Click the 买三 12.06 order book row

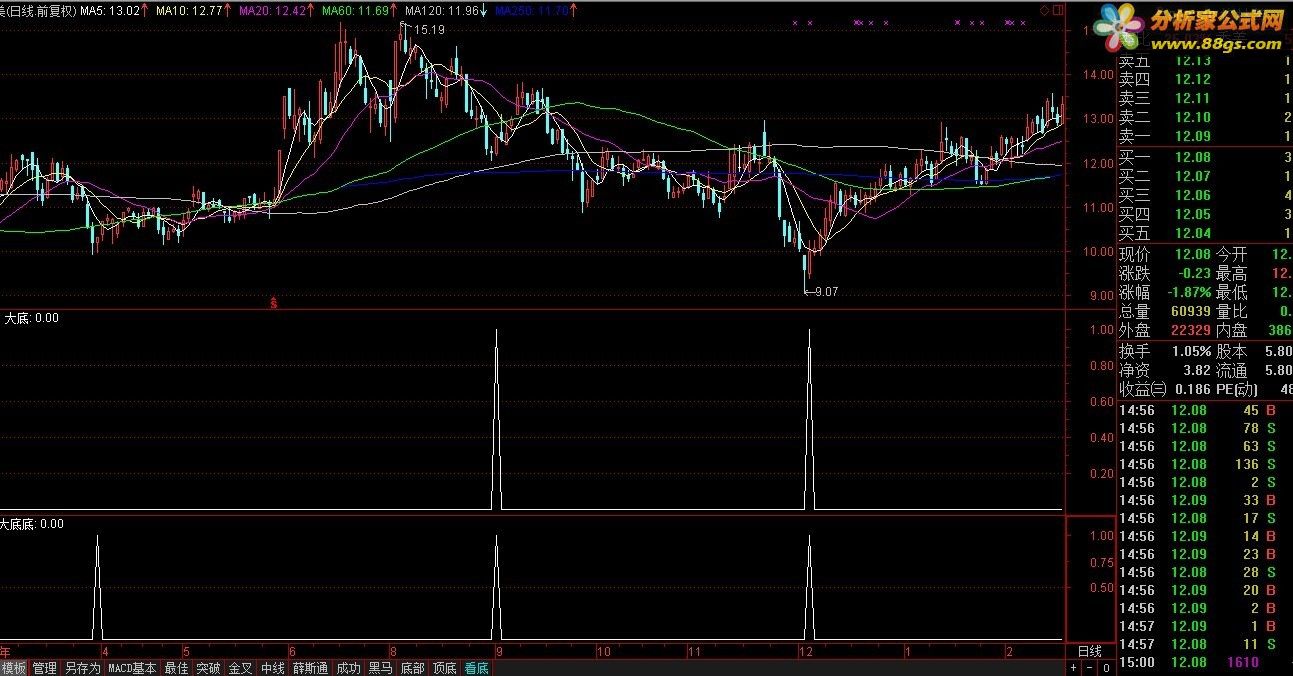point(1204,195)
